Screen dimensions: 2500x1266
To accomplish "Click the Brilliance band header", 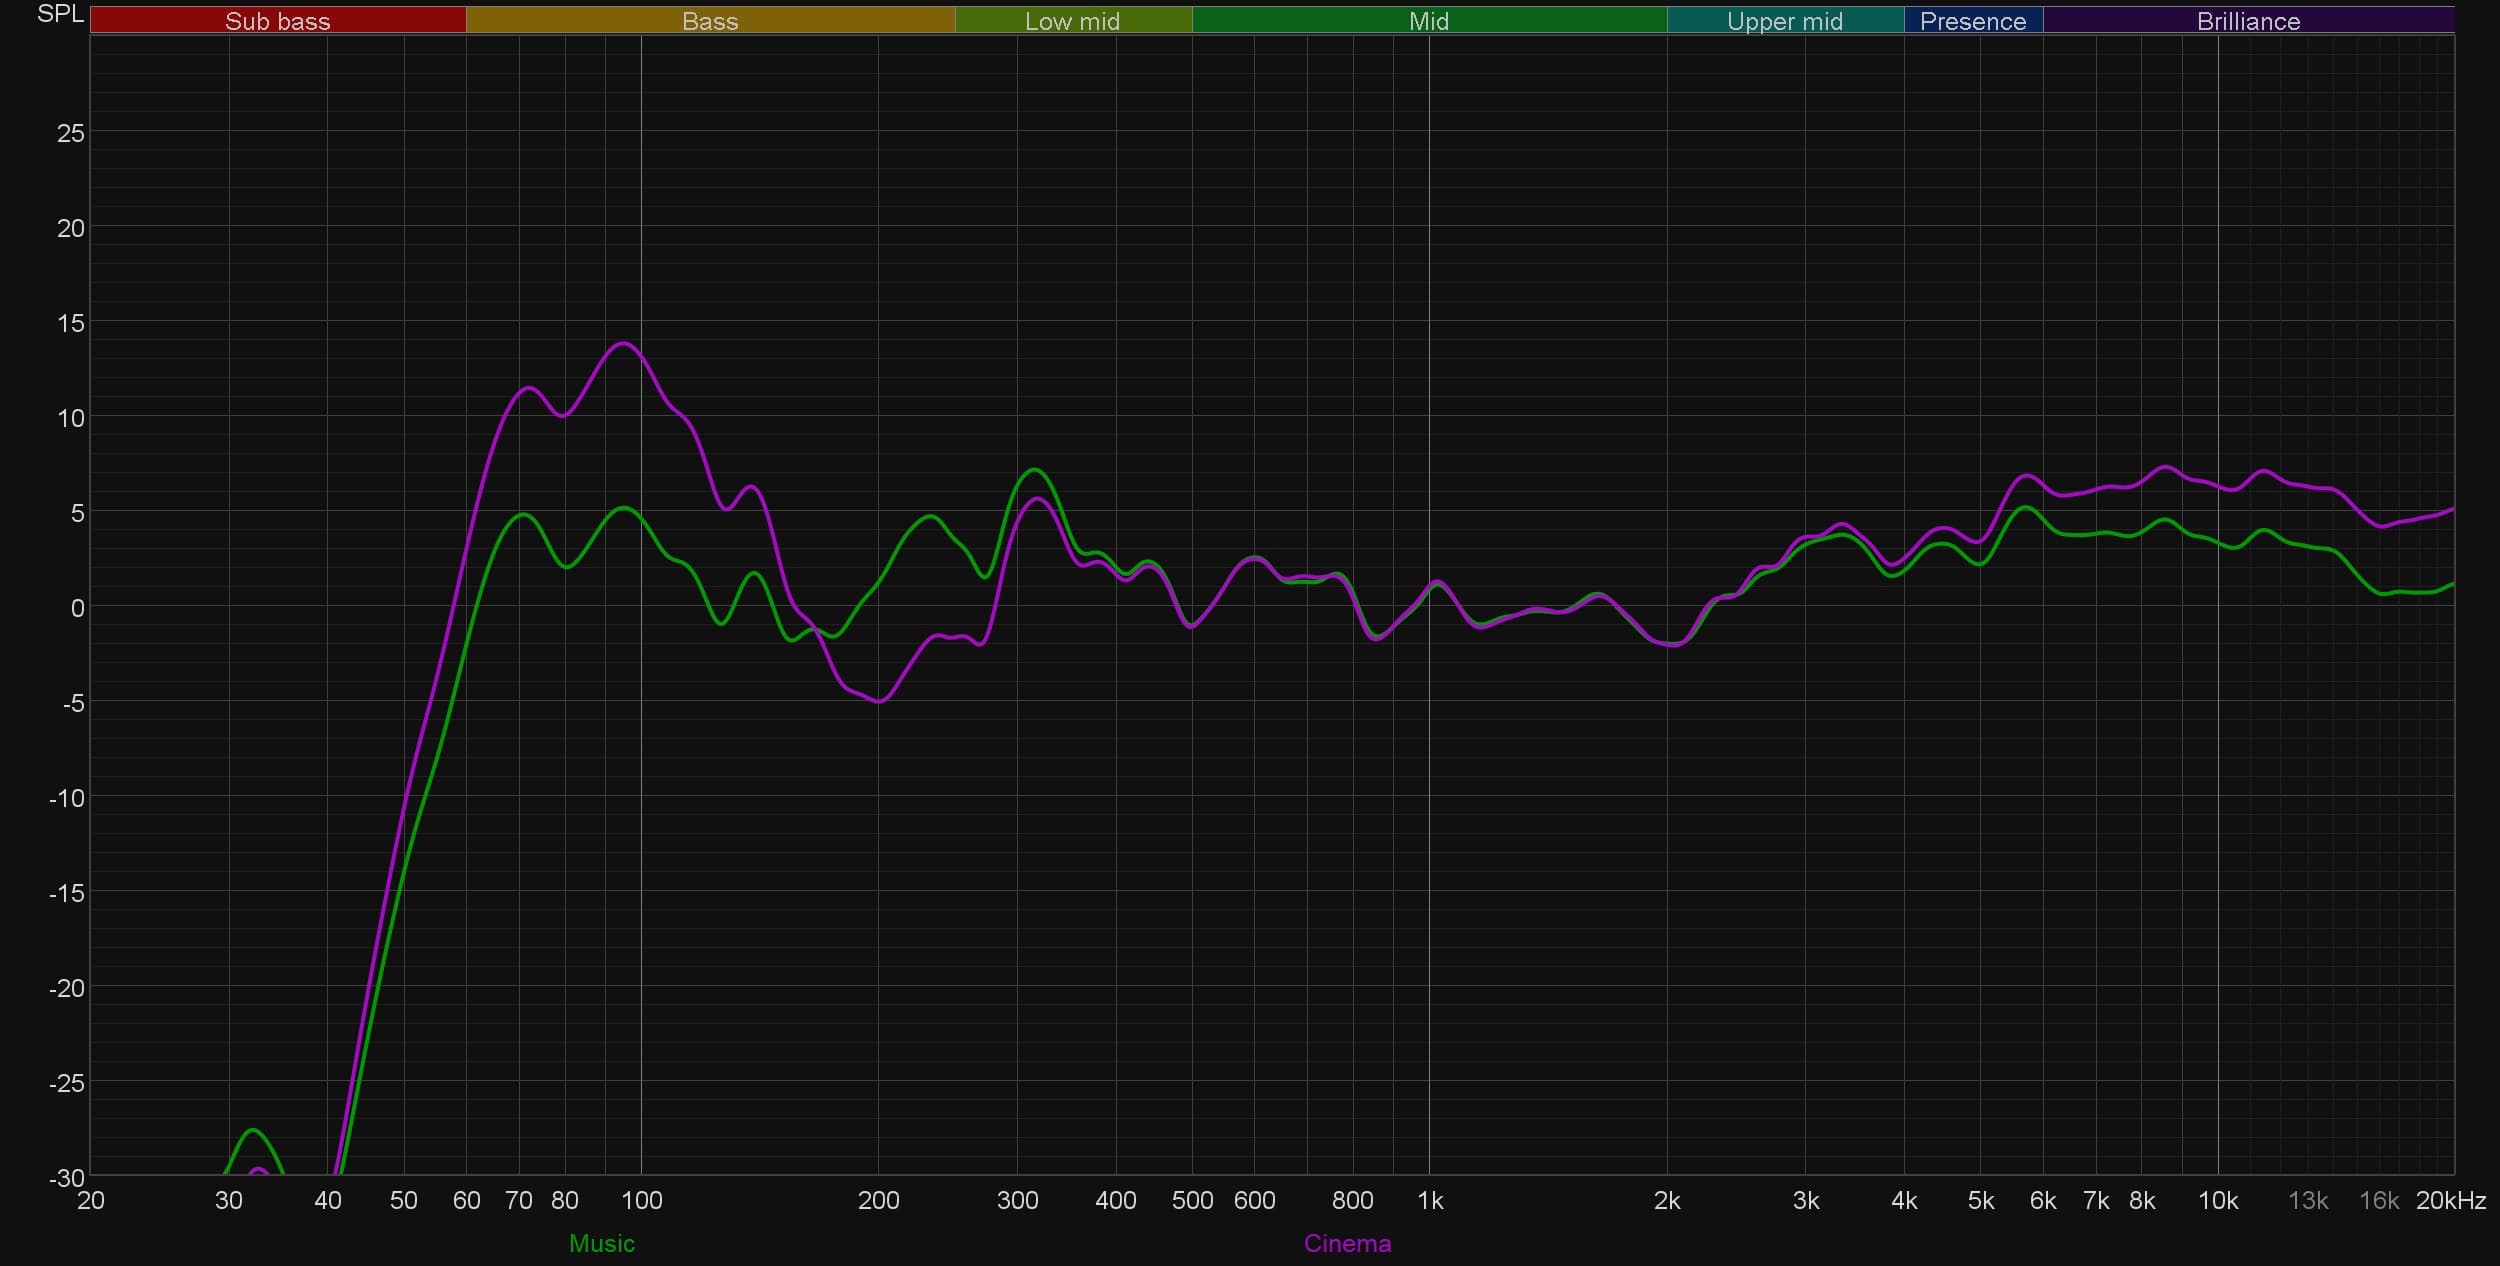I will (2248, 21).
